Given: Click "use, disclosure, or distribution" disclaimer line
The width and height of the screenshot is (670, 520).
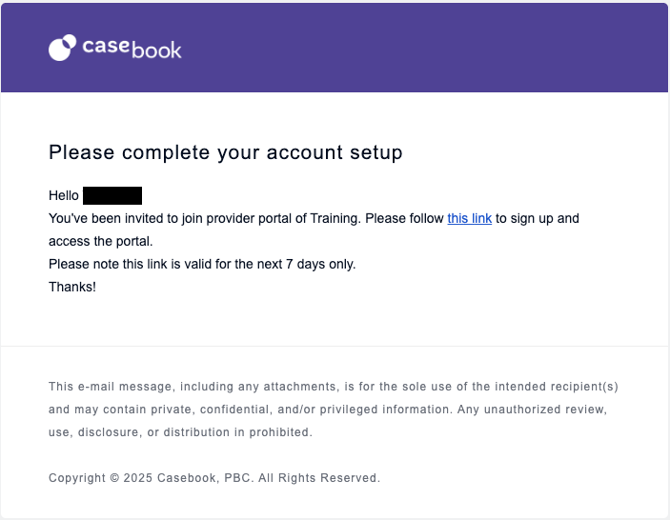Looking at the screenshot, I should point(180,432).
